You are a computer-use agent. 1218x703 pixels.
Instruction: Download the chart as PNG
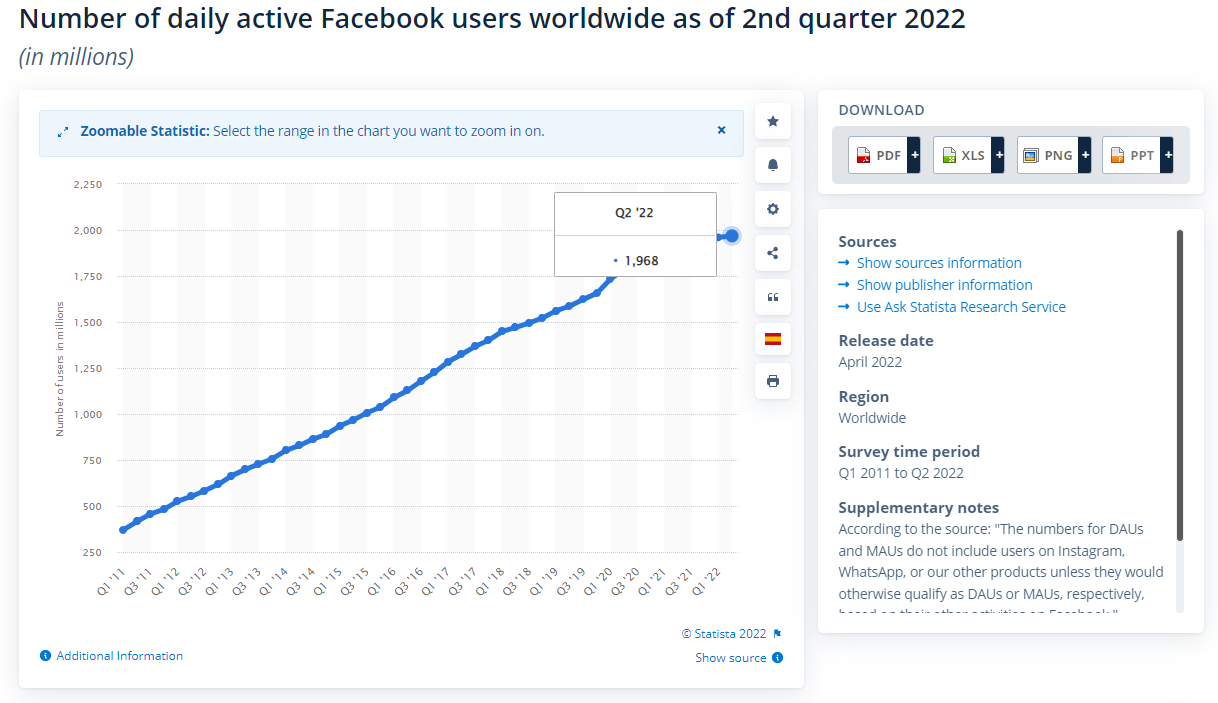1046,155
